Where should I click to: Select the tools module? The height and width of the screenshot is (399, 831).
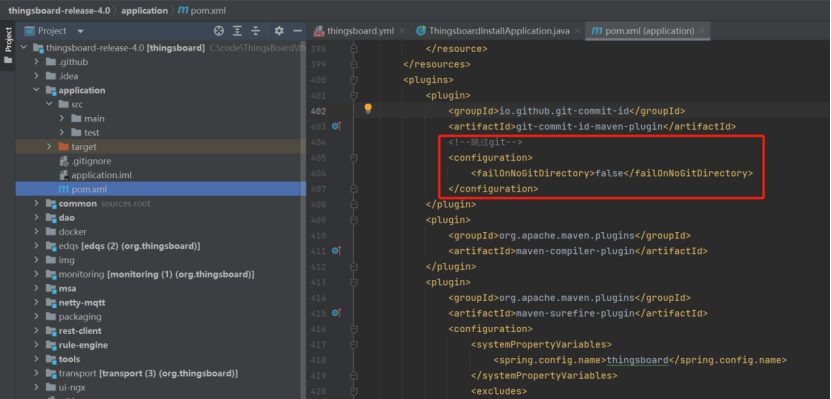161,359
